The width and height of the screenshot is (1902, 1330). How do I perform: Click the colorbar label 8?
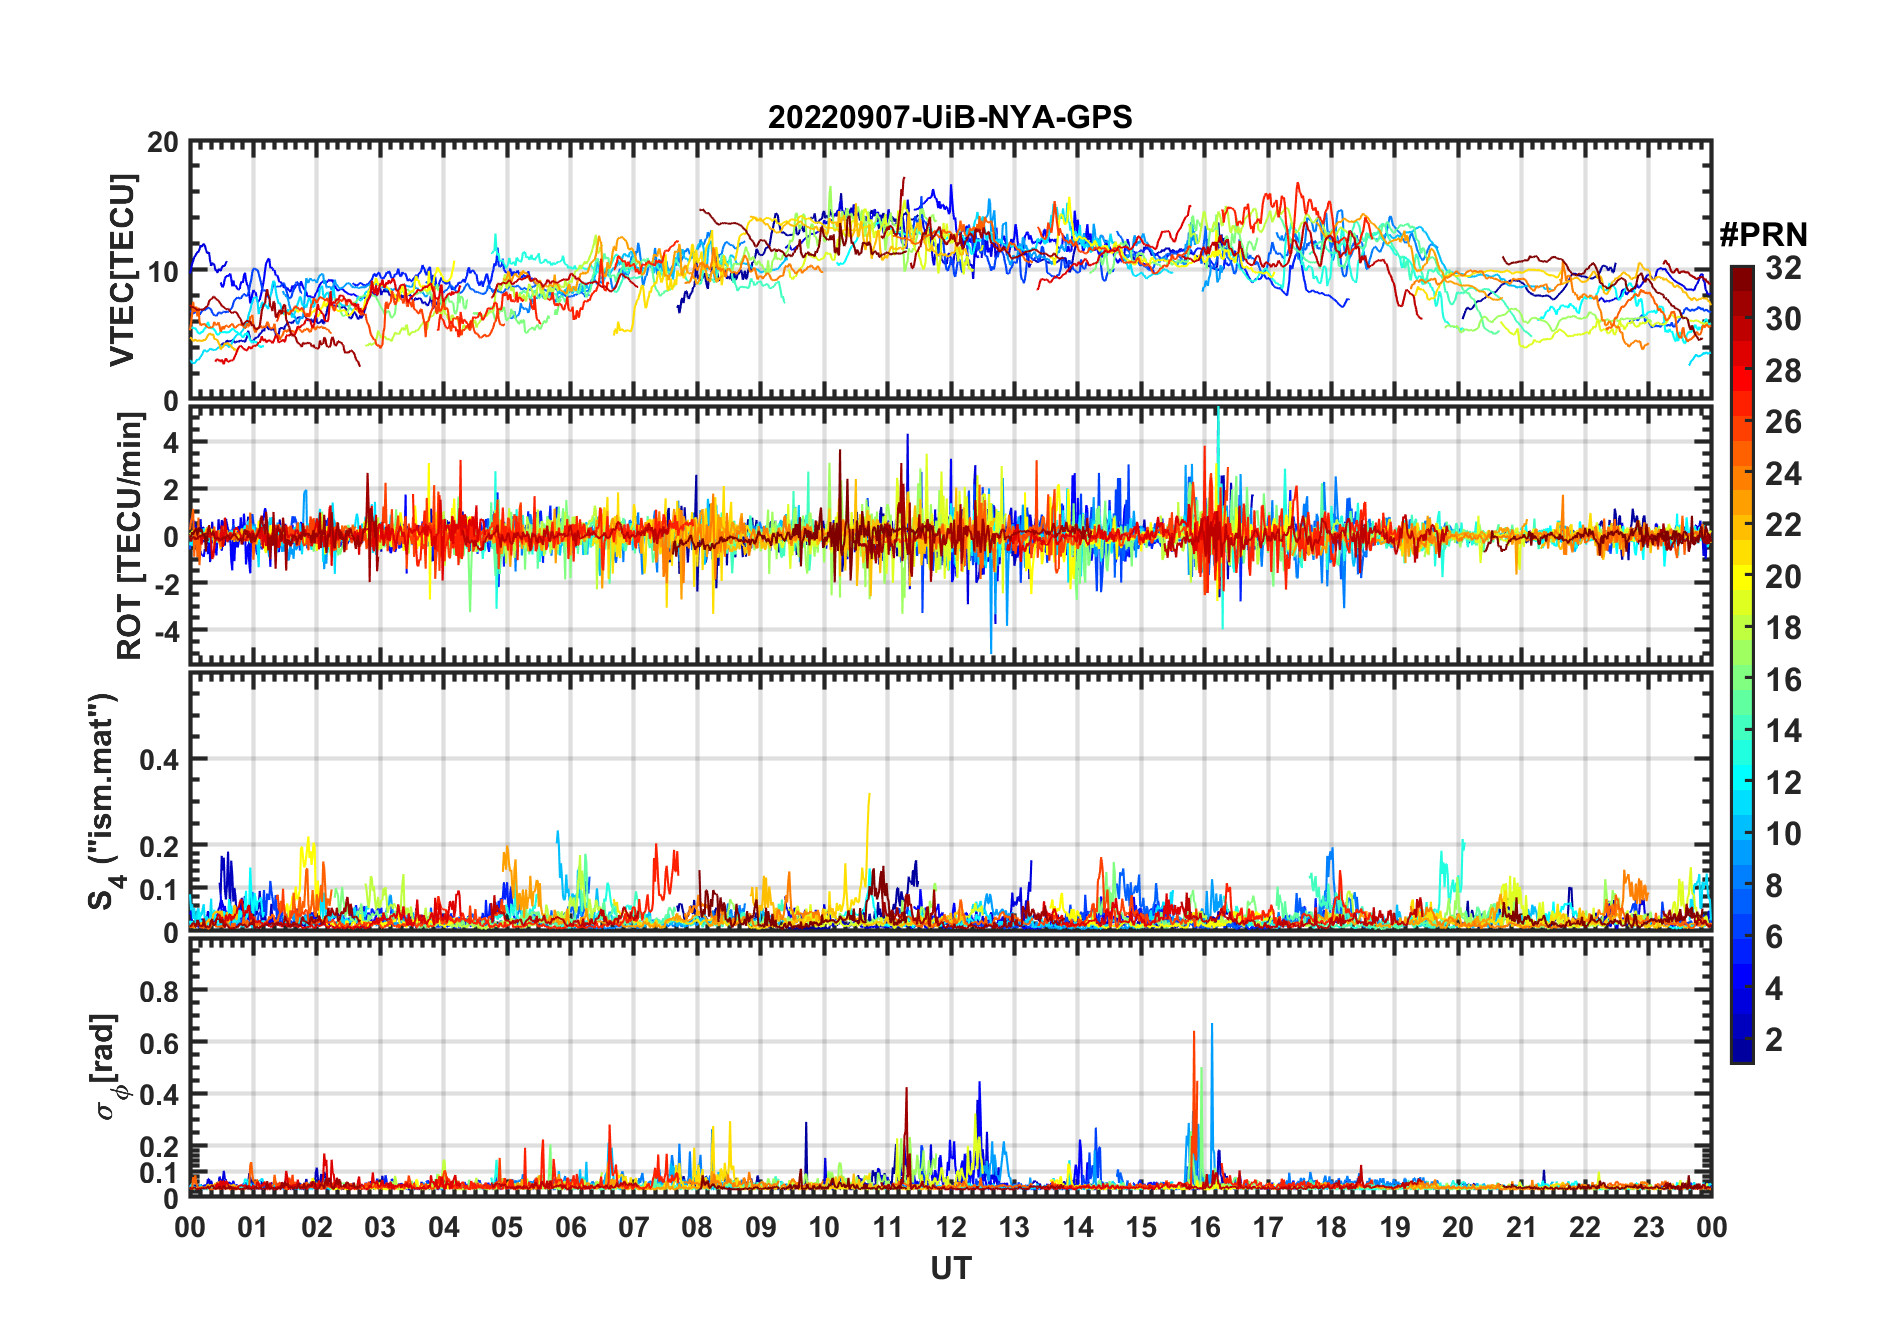point(1774,886)
